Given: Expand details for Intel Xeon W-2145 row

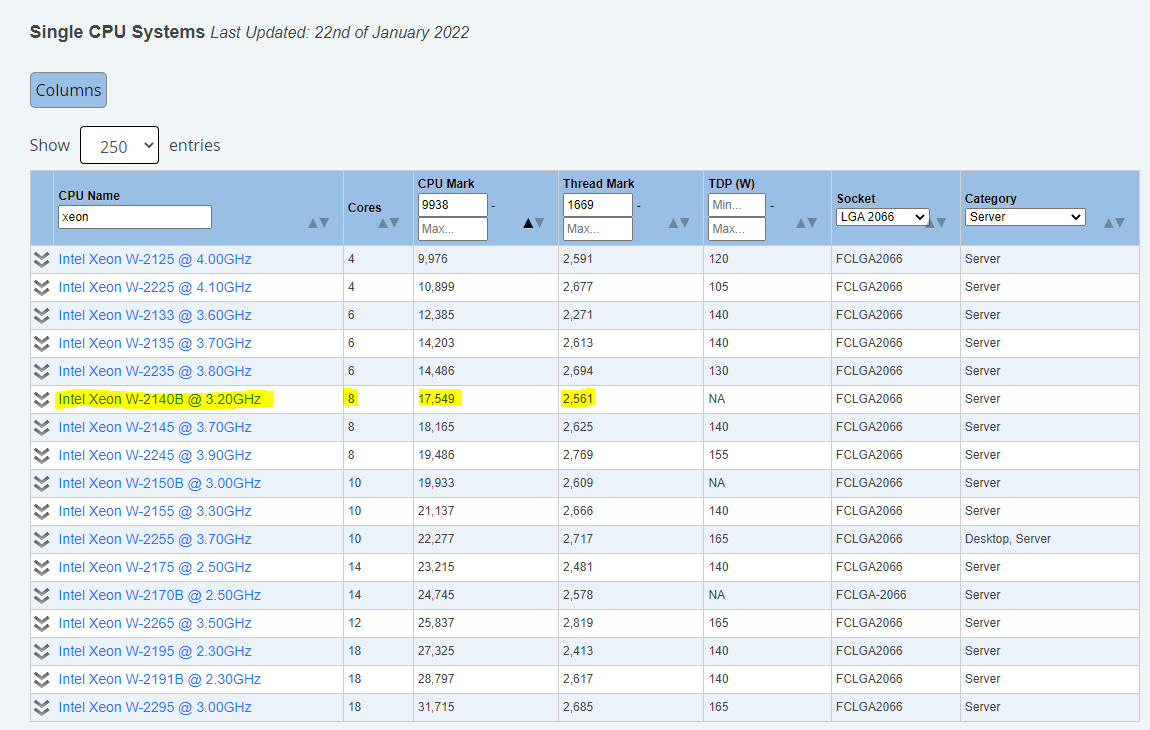Looking at the screenshot, I should pos(41,428).
